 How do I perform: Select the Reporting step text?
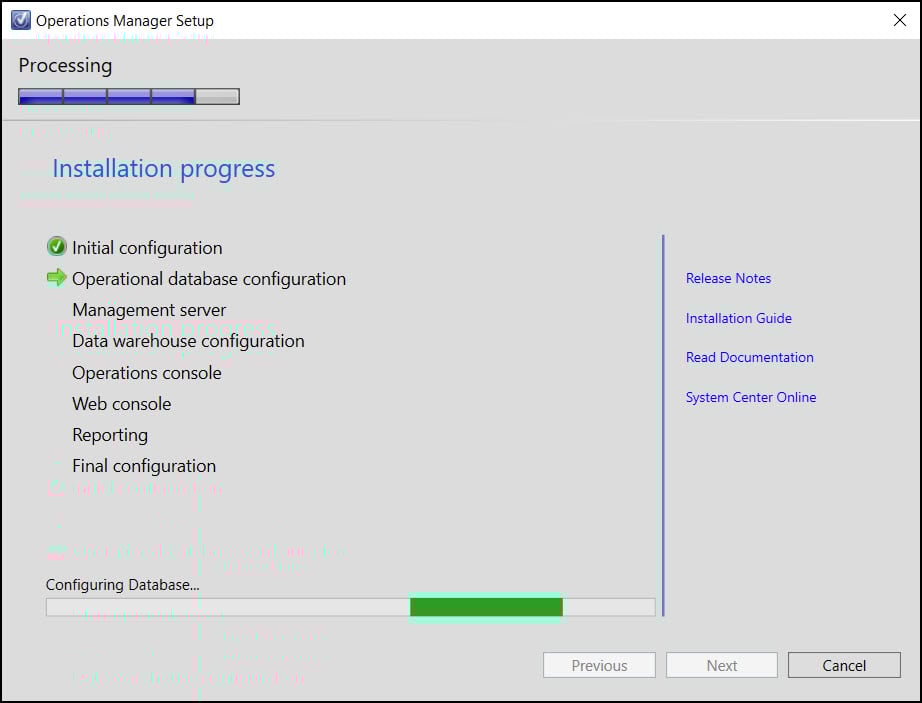[x=110, y=435]
